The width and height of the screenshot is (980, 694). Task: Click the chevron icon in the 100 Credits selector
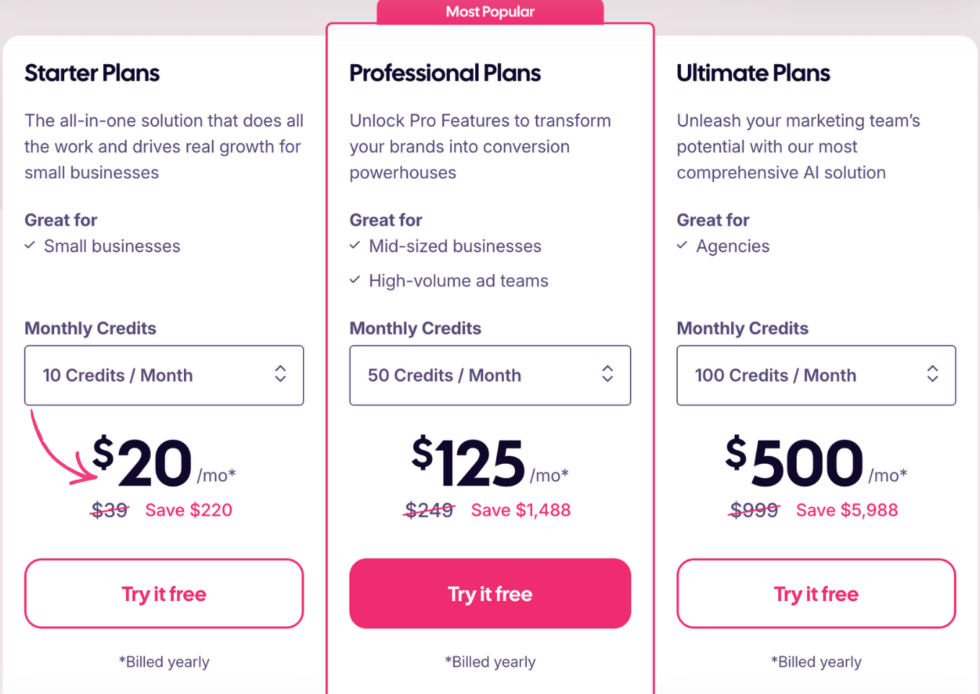point(933,375)
